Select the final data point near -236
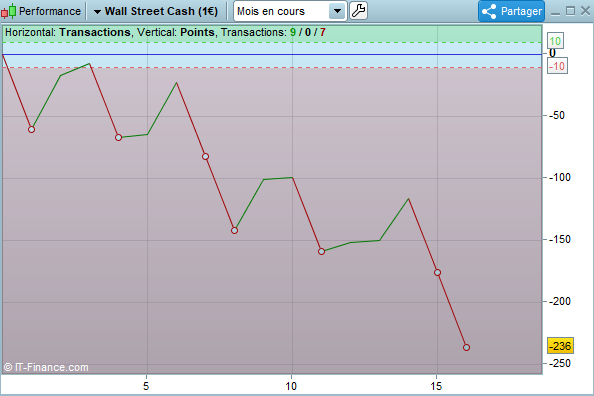 pos(466,347)
